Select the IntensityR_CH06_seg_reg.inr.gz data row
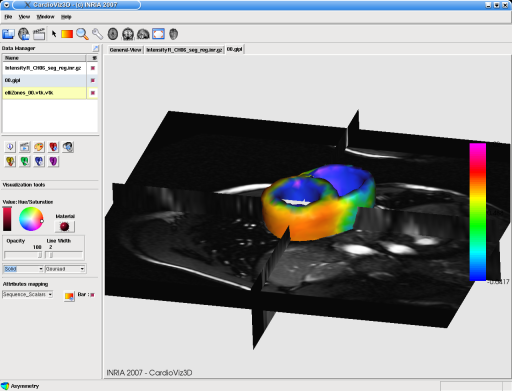512x391 pixels. pos(43,68)
